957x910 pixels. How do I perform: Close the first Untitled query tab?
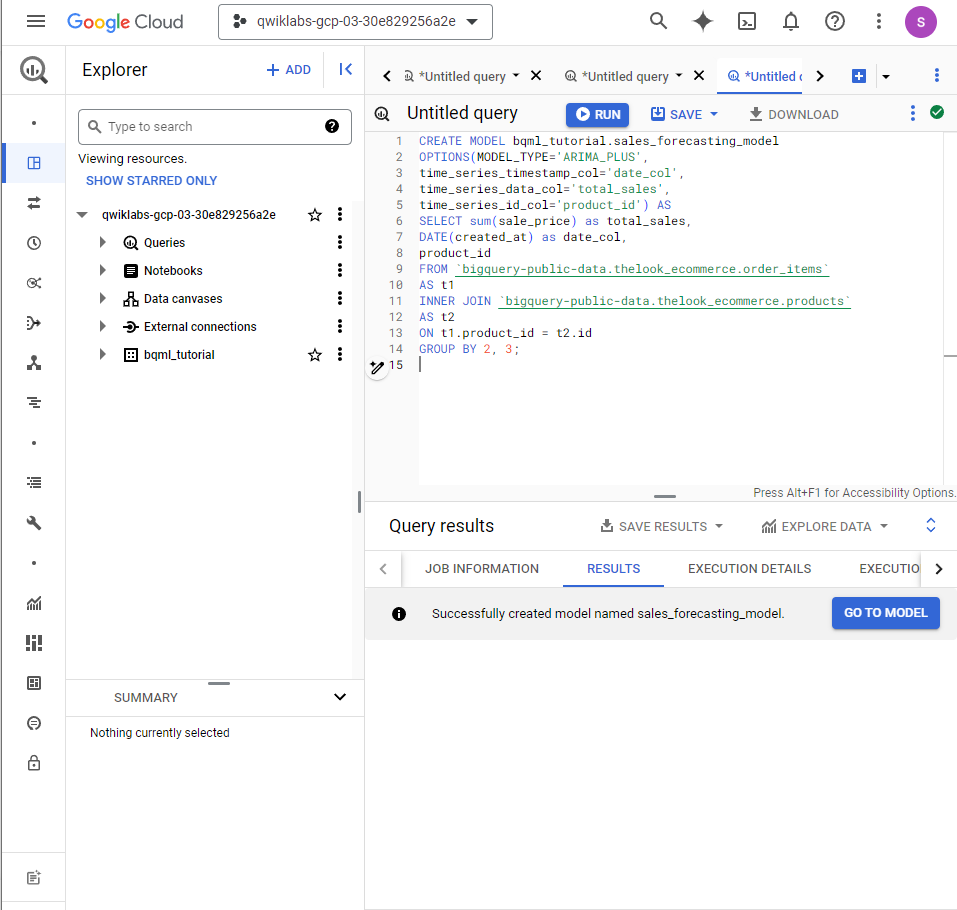[536, 76]
